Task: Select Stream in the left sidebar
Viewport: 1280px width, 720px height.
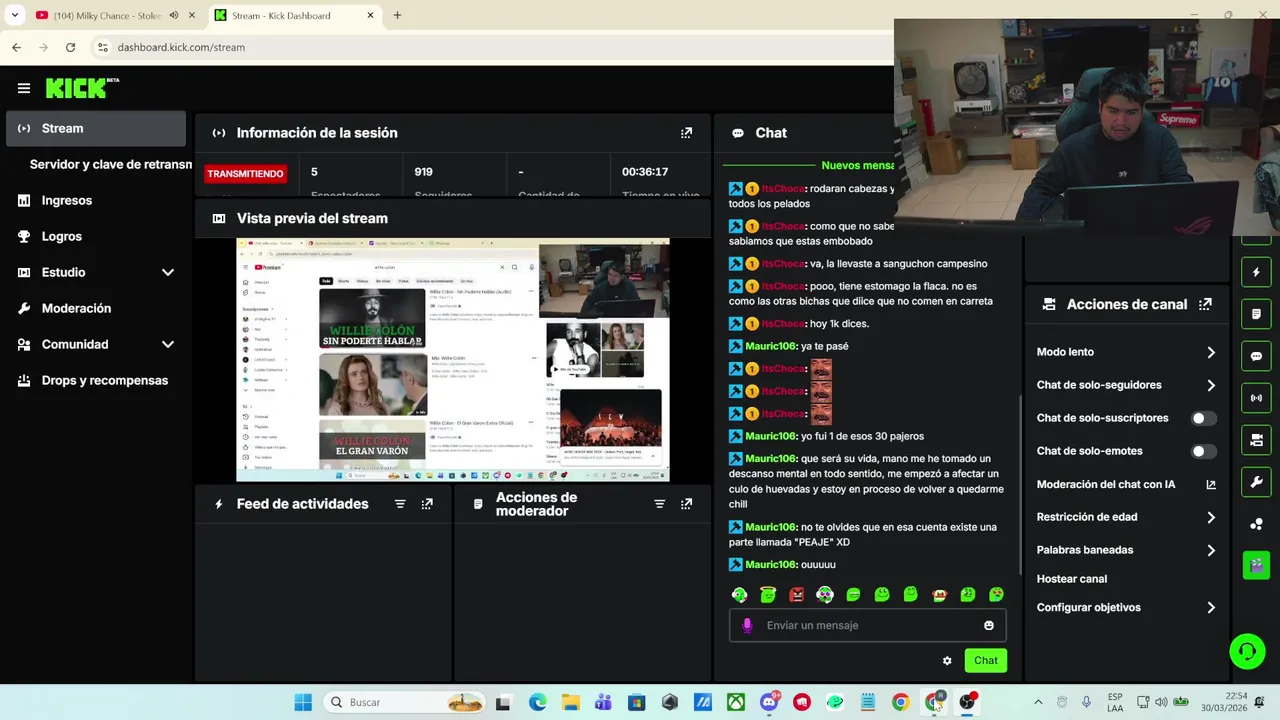Action: pos(96,128)
